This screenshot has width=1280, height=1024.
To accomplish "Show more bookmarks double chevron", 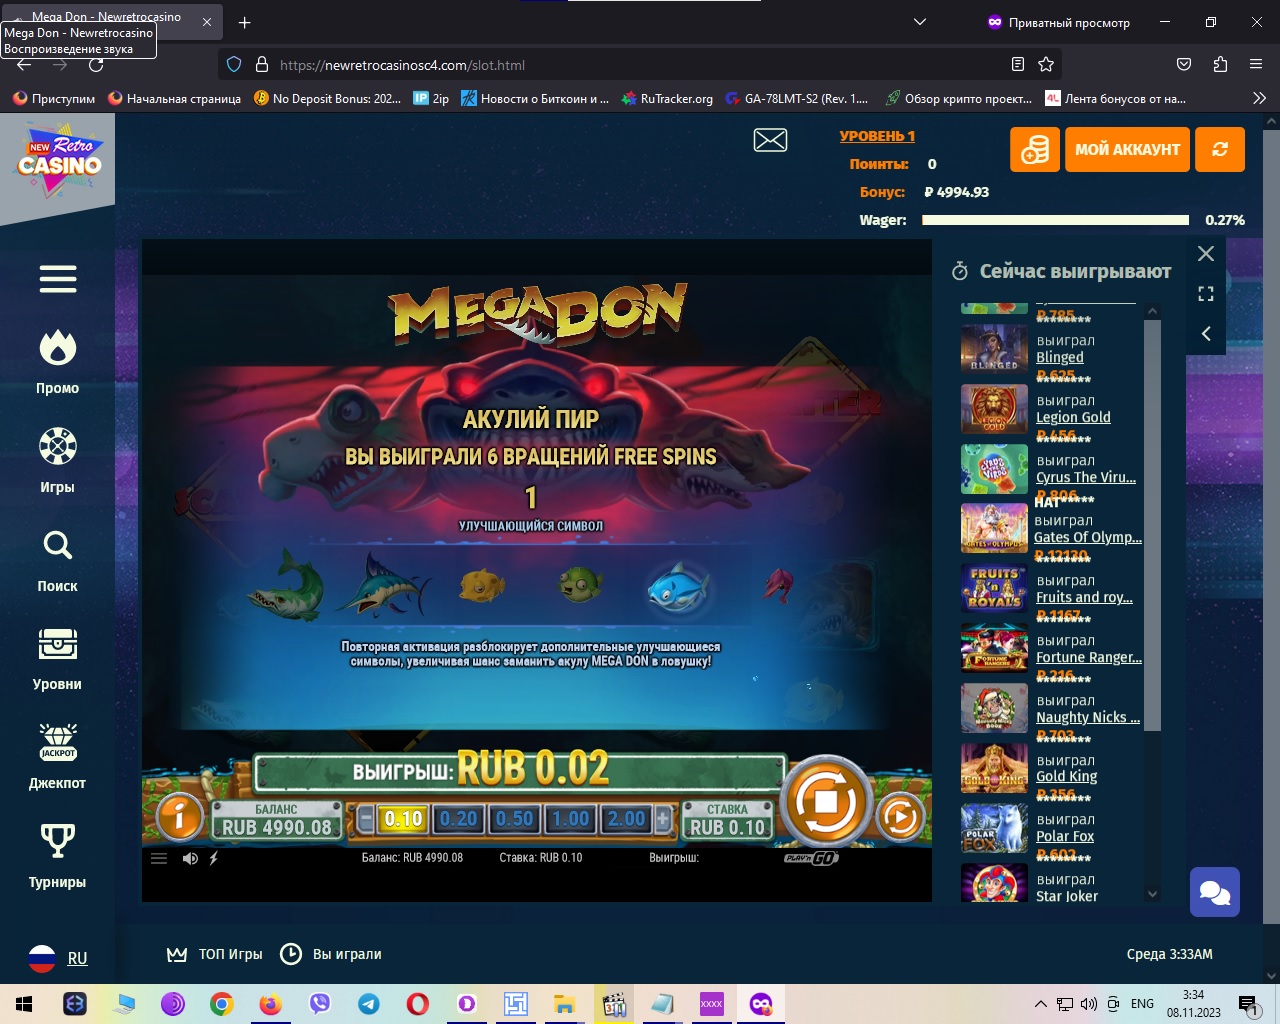I will point(1259,98).
